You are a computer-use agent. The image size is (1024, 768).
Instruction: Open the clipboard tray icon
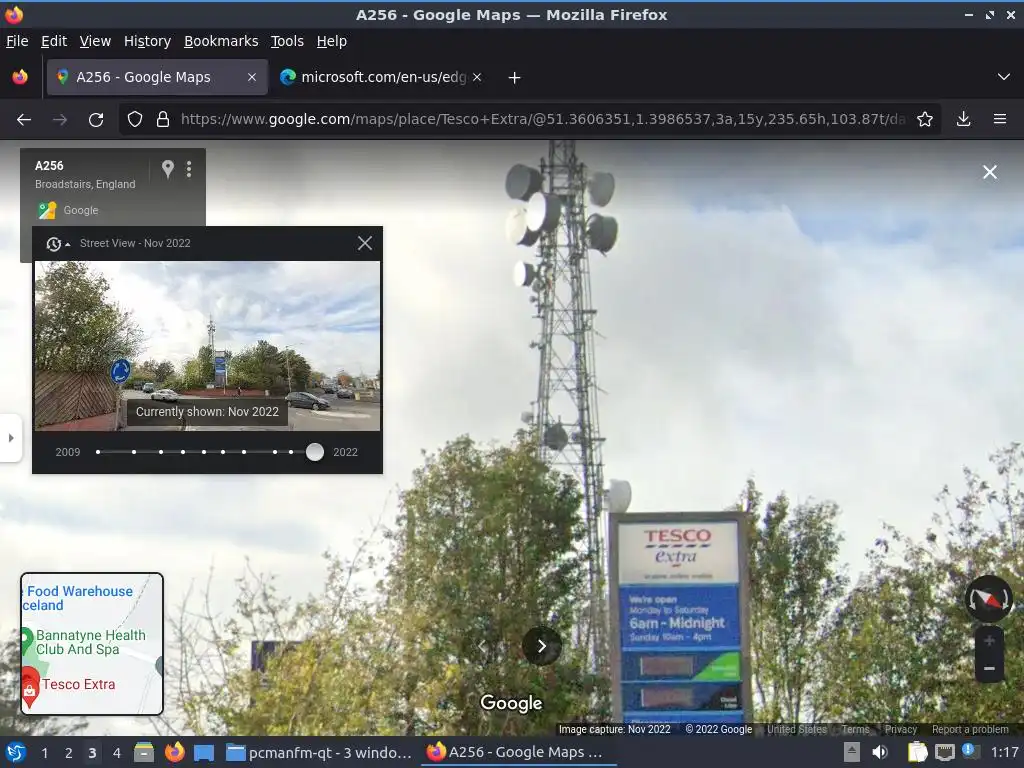pos(918,752)
